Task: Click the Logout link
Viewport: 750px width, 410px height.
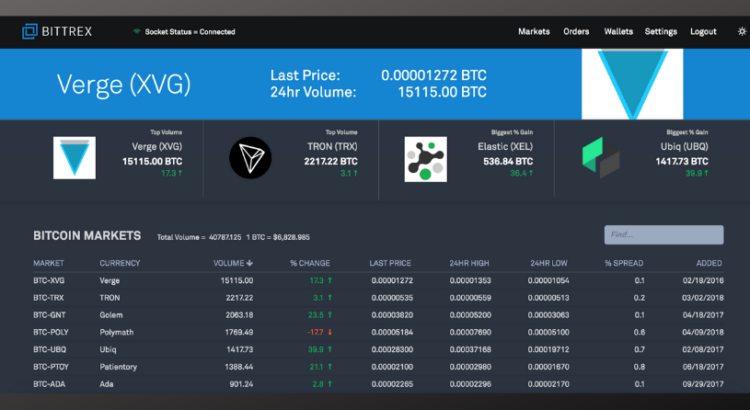Action: [x=703, y=32]
